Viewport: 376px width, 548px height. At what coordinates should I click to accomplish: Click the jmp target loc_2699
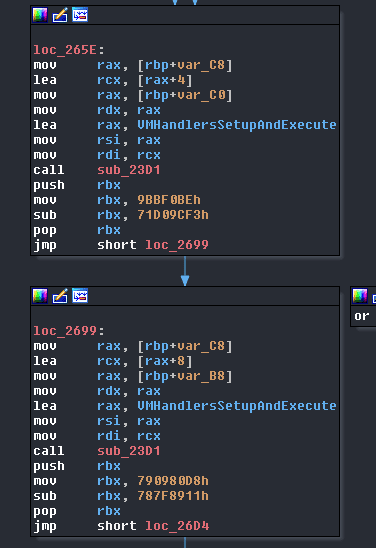177,245
